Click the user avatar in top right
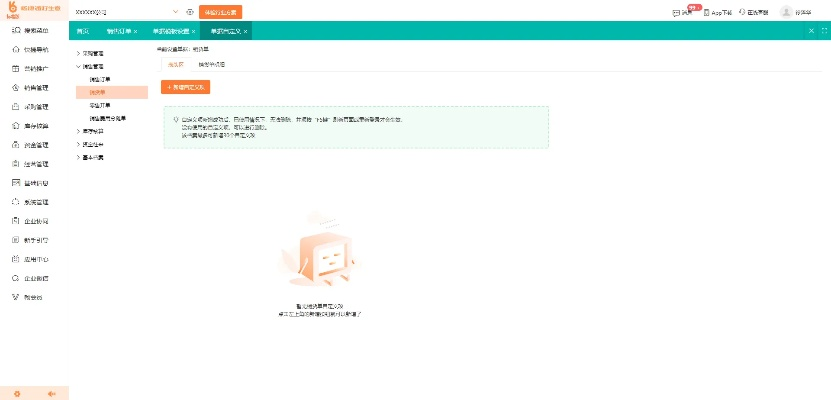This screenshot has height=400, width=831. click(786, 12)
